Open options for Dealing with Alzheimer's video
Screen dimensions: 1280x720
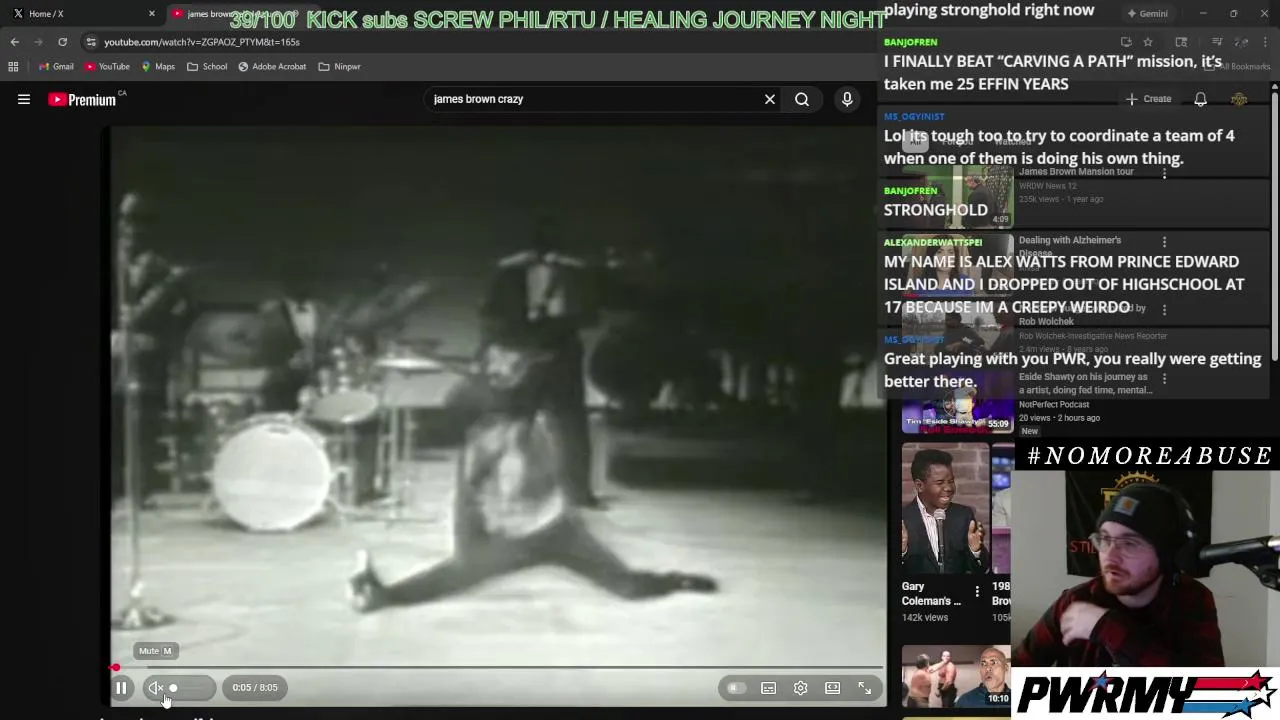click(x=1164, y=242)
